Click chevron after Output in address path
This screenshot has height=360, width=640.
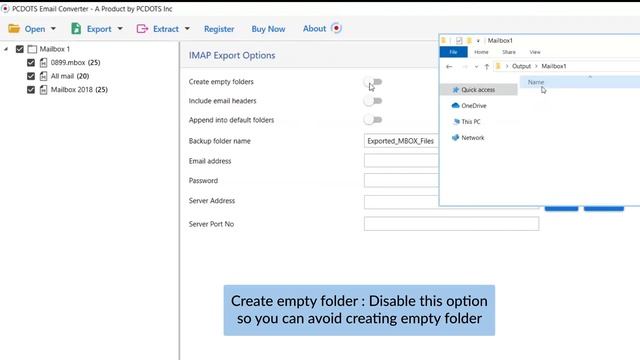coord(536,66)
